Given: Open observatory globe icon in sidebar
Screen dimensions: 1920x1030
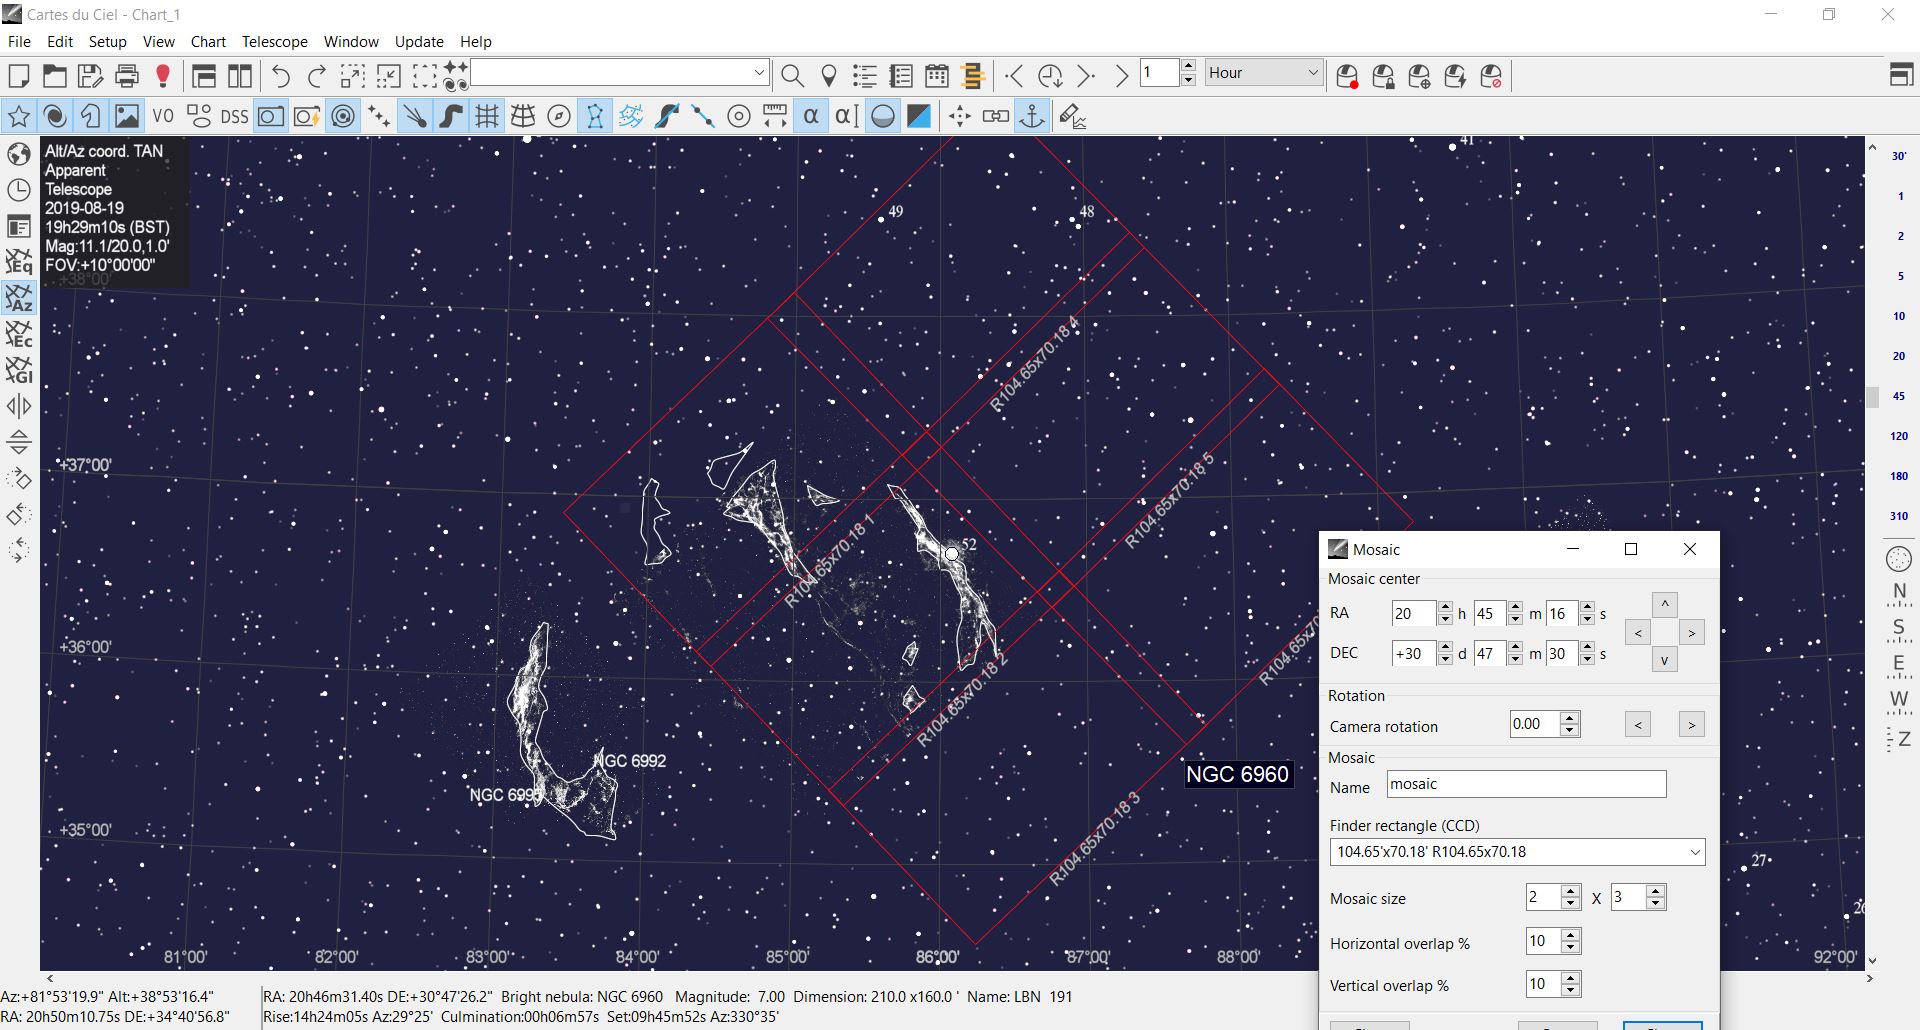Looking at the screenshot, I should point(19,154).
